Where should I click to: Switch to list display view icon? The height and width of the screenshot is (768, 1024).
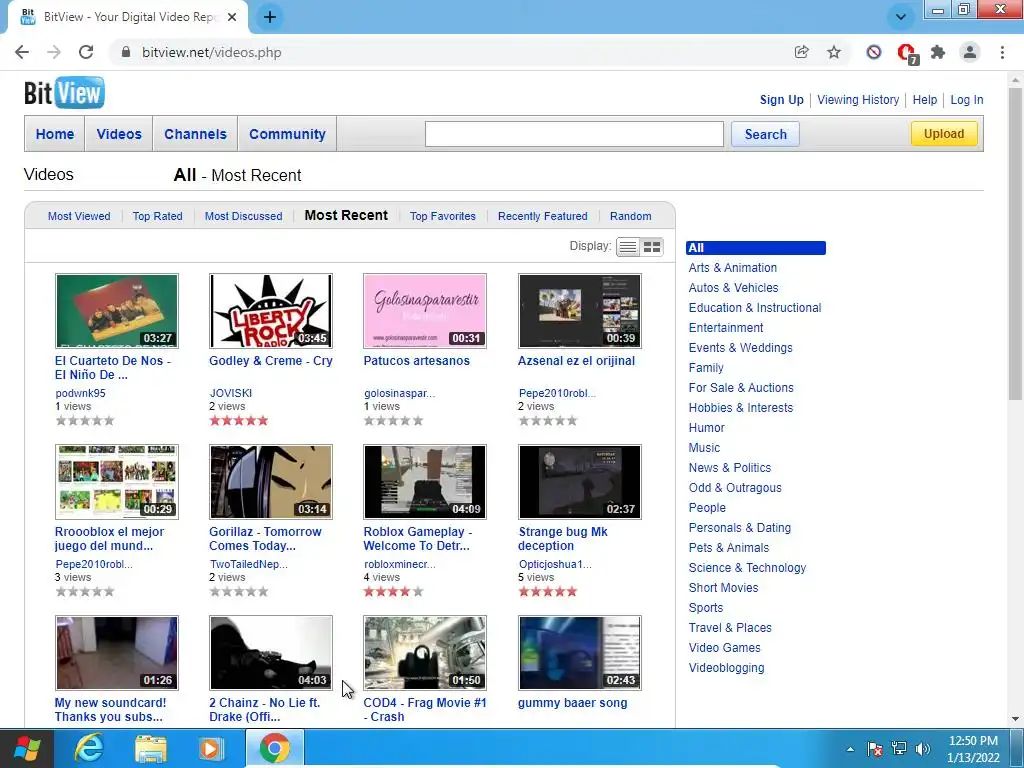click(x=628, y=247)
